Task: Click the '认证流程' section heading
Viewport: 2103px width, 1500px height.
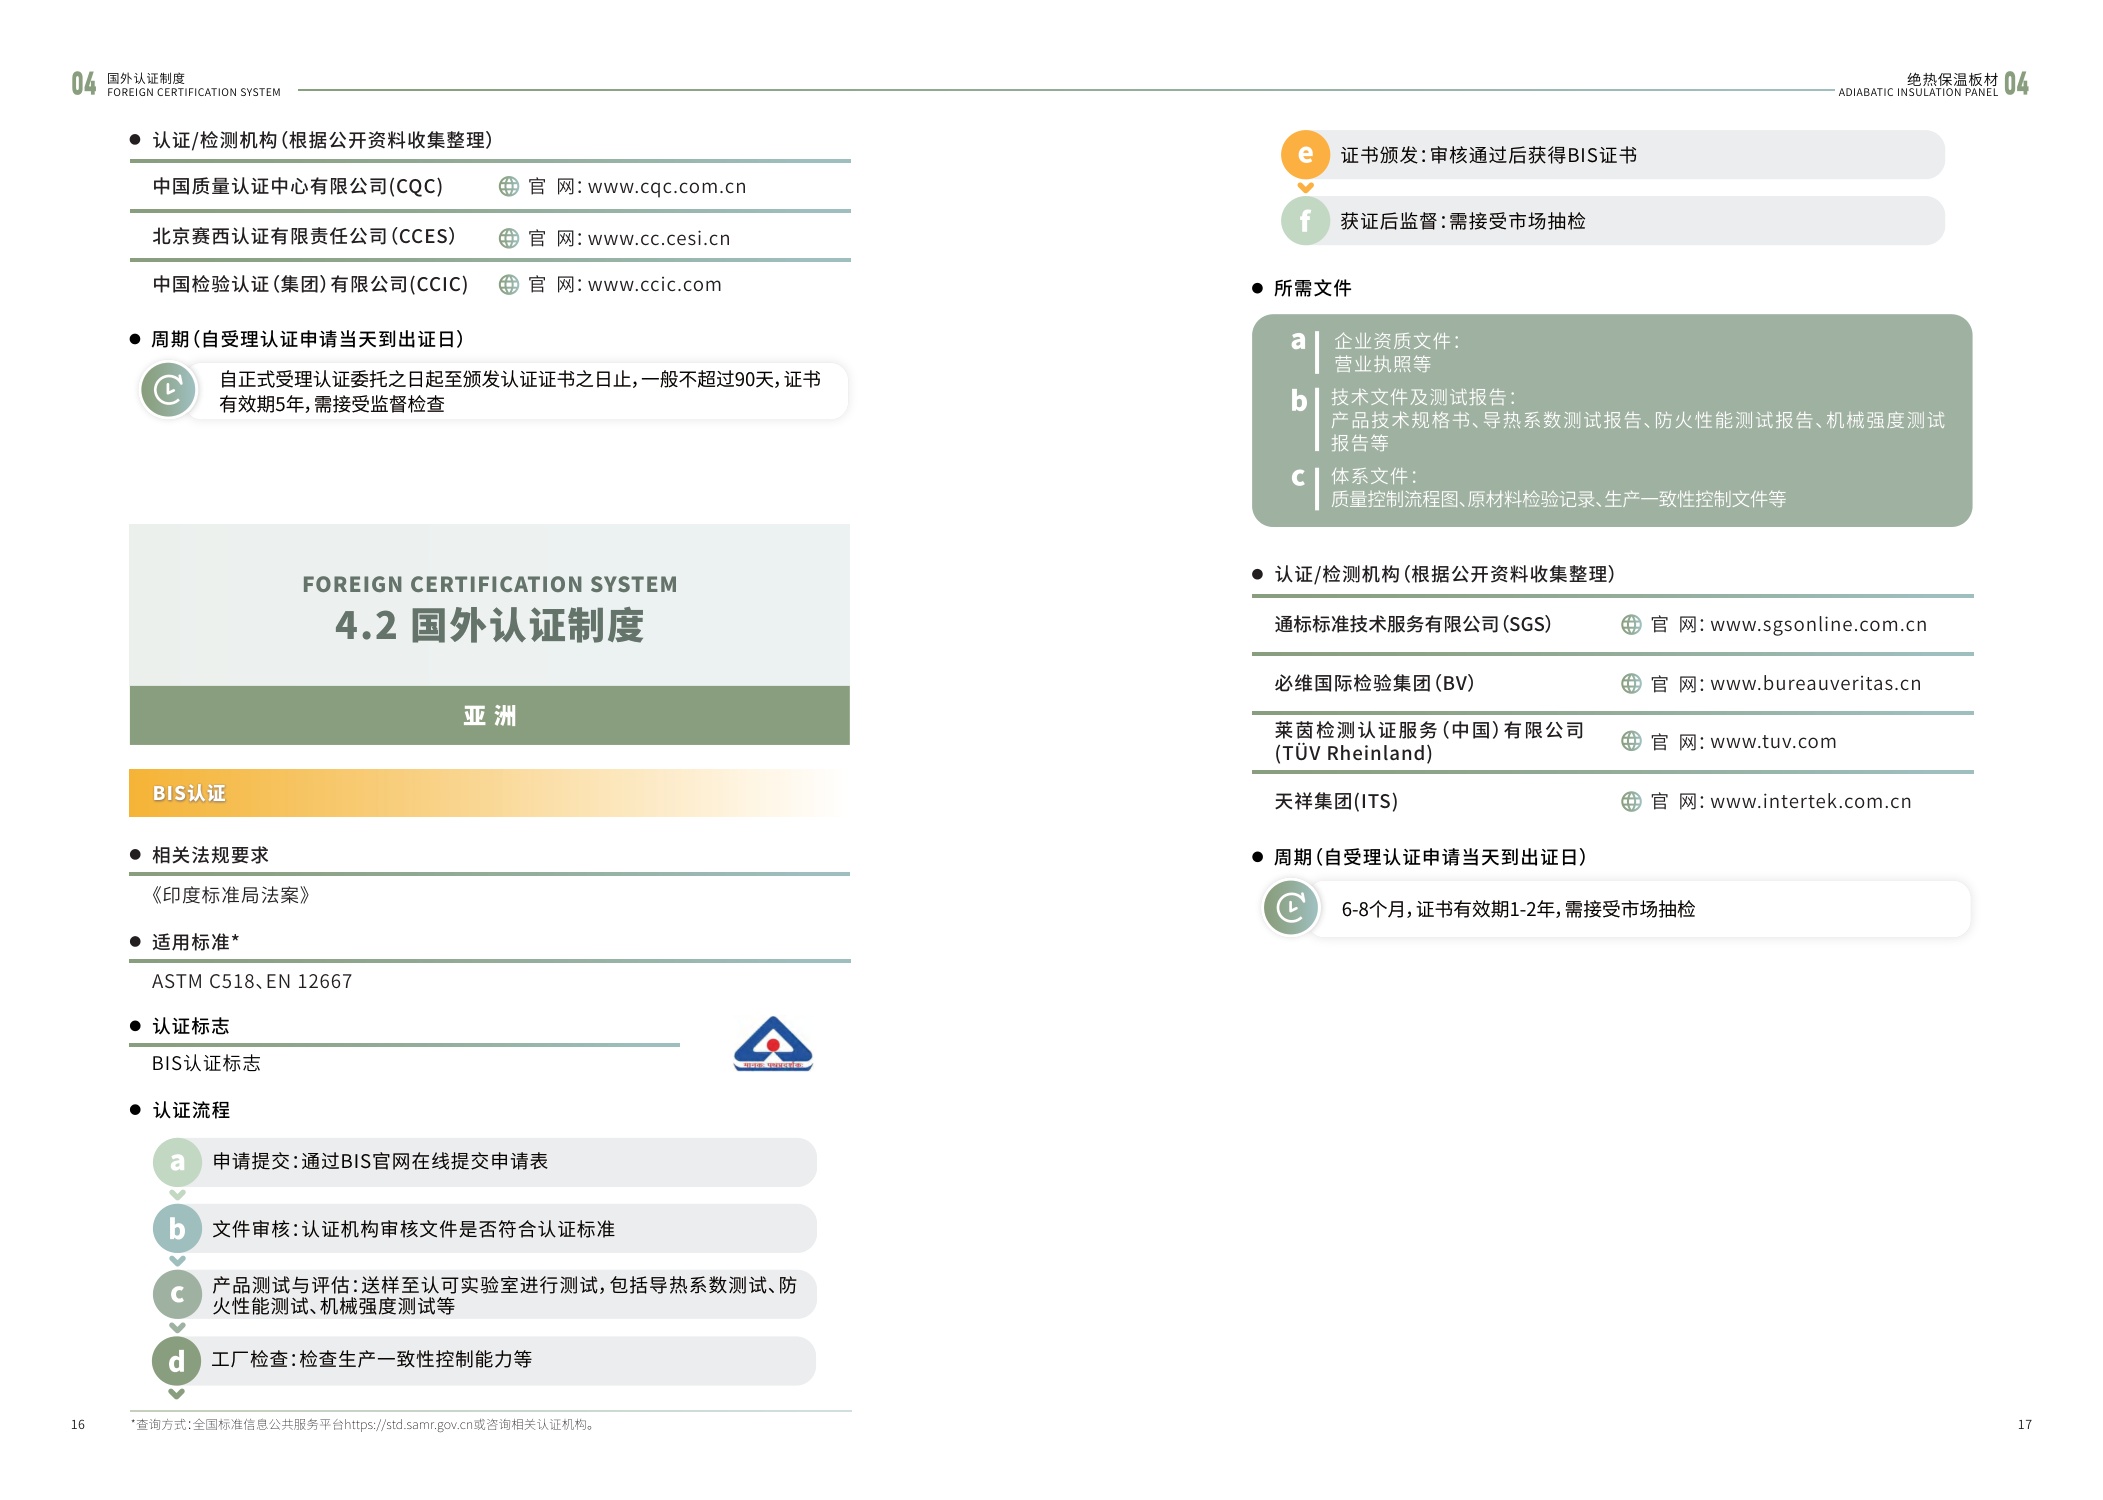Action: pos(191,1111)
